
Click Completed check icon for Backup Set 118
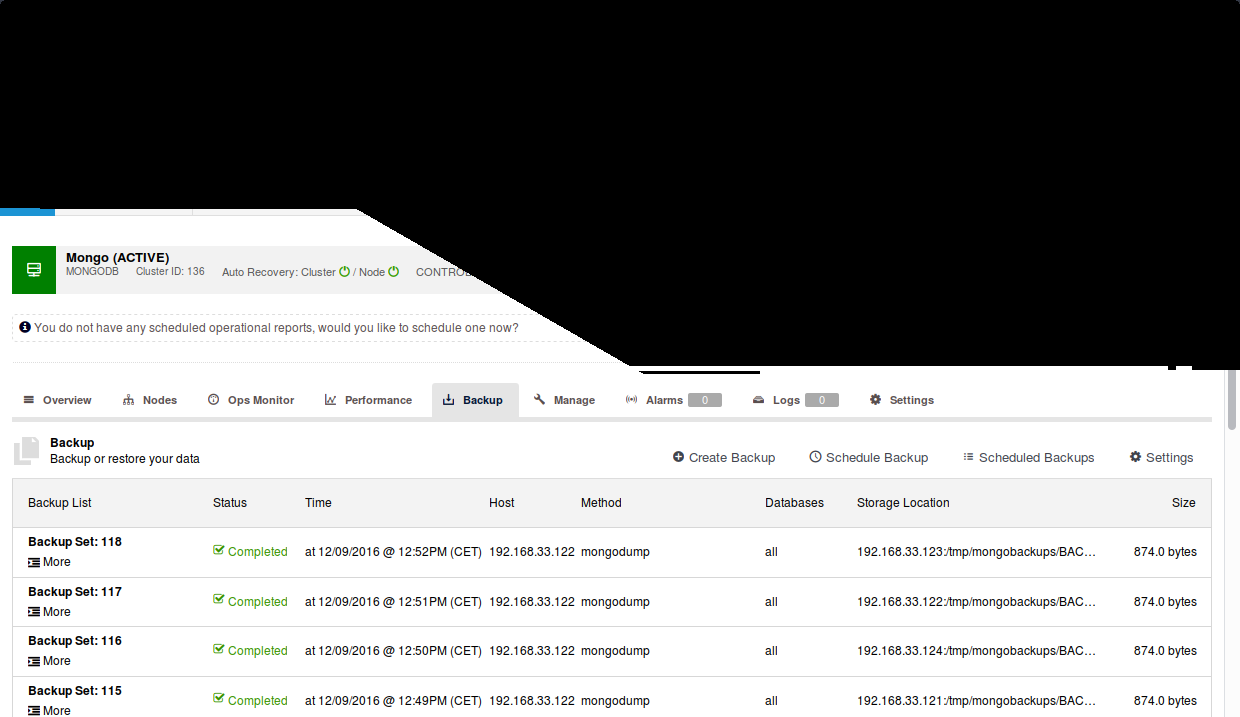219,550
